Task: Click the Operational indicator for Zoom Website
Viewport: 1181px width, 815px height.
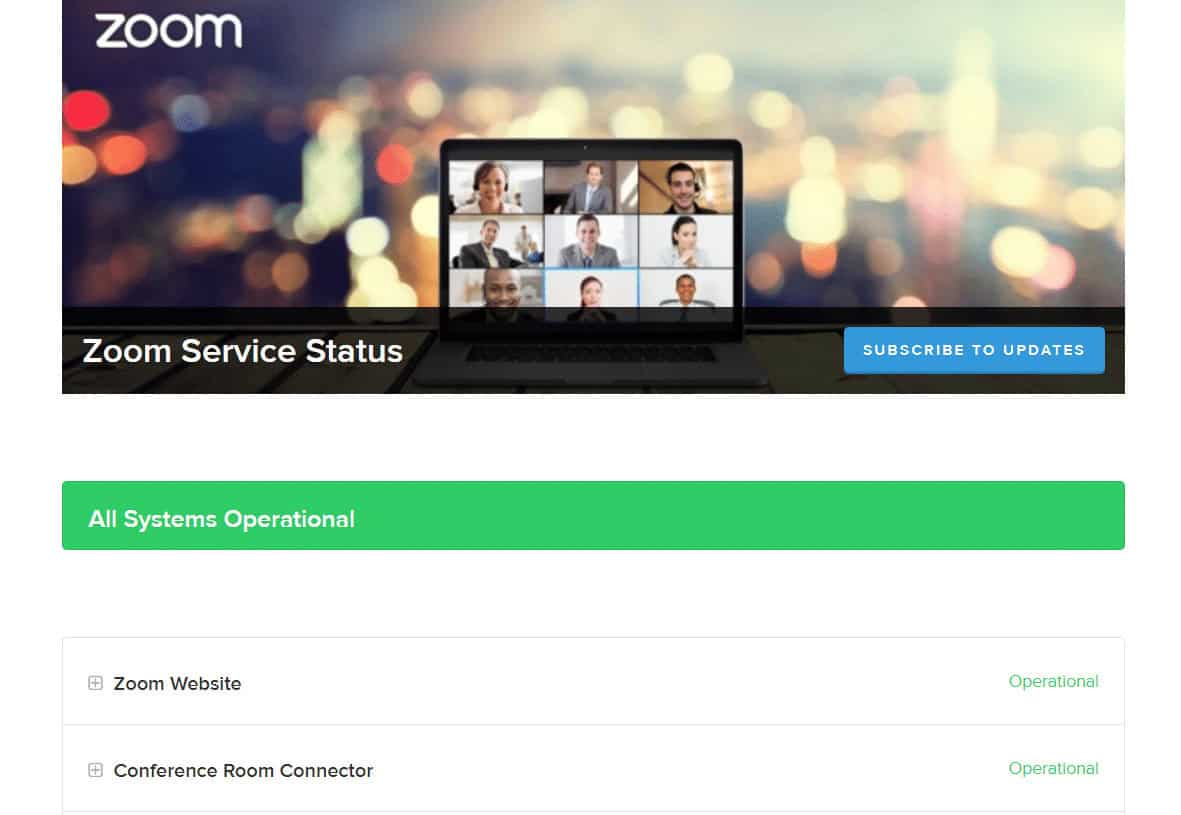Action: (1053, 681)
